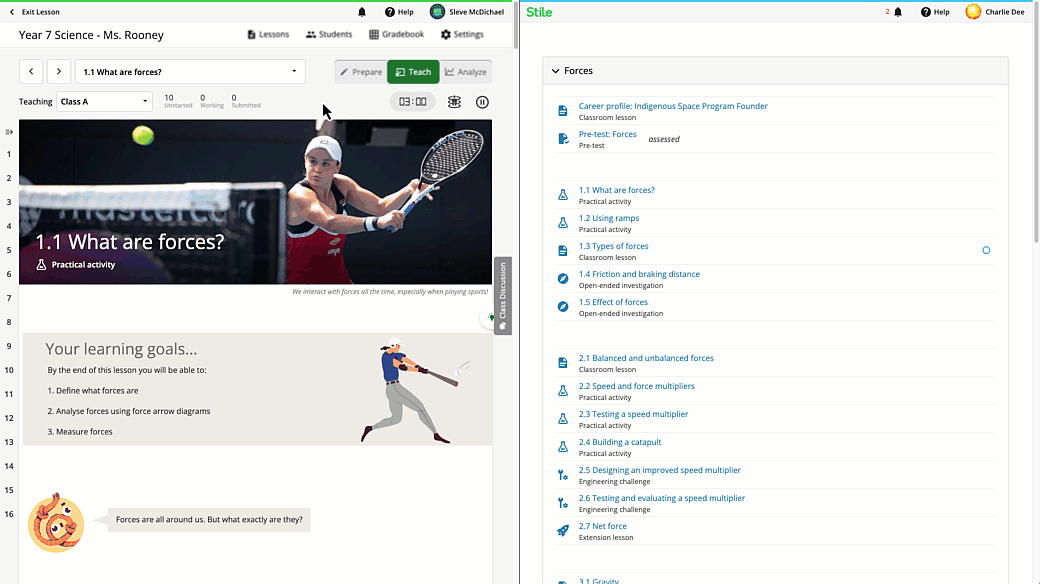Open 2.5 Designing an improved speed multiplier

(659, 470)
